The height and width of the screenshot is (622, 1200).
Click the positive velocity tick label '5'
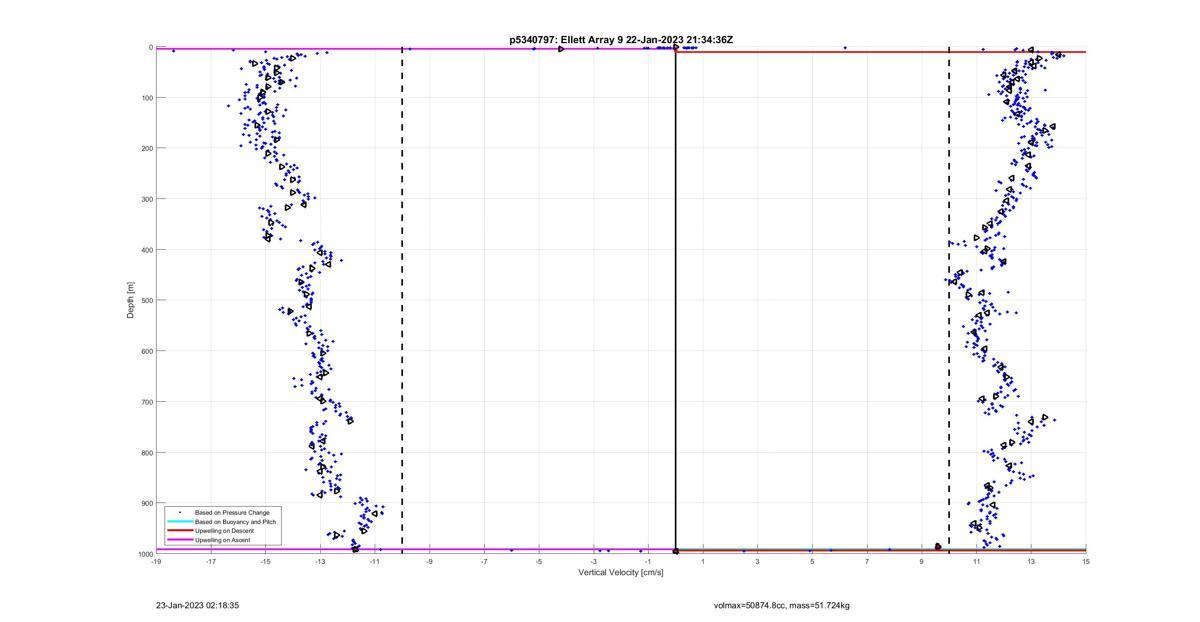(812, 561)
